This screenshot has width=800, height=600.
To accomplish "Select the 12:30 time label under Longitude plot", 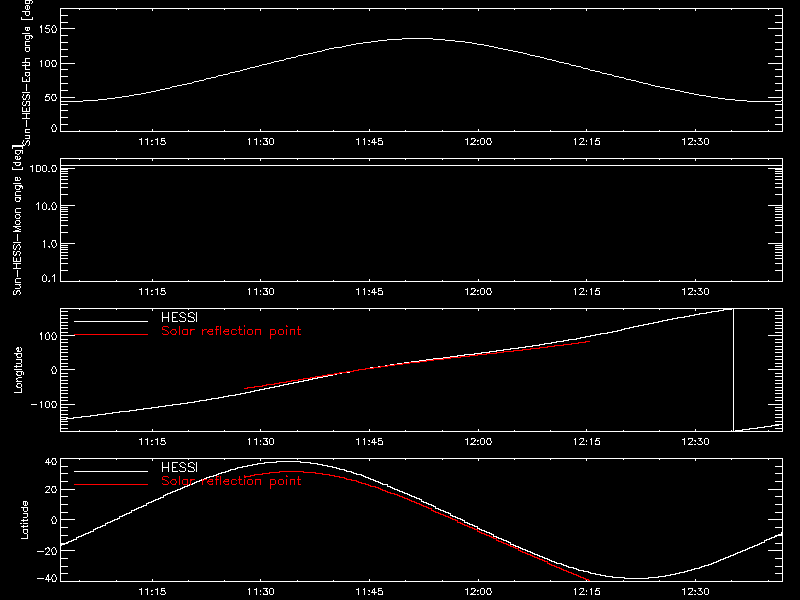I will tap(695, 441).
